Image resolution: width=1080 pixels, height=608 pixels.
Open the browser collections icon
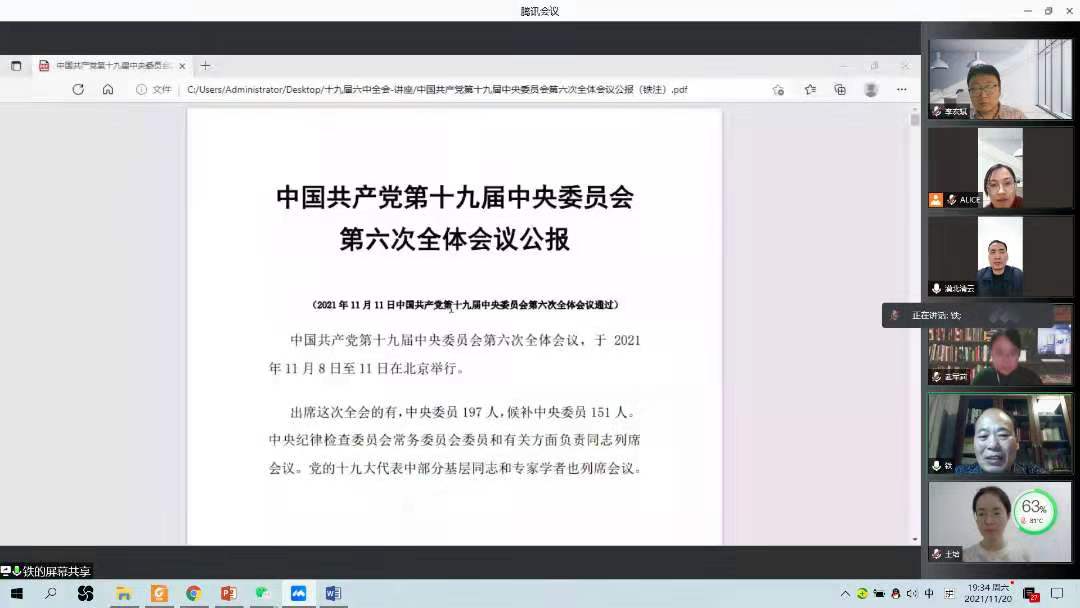coord(840,89)
